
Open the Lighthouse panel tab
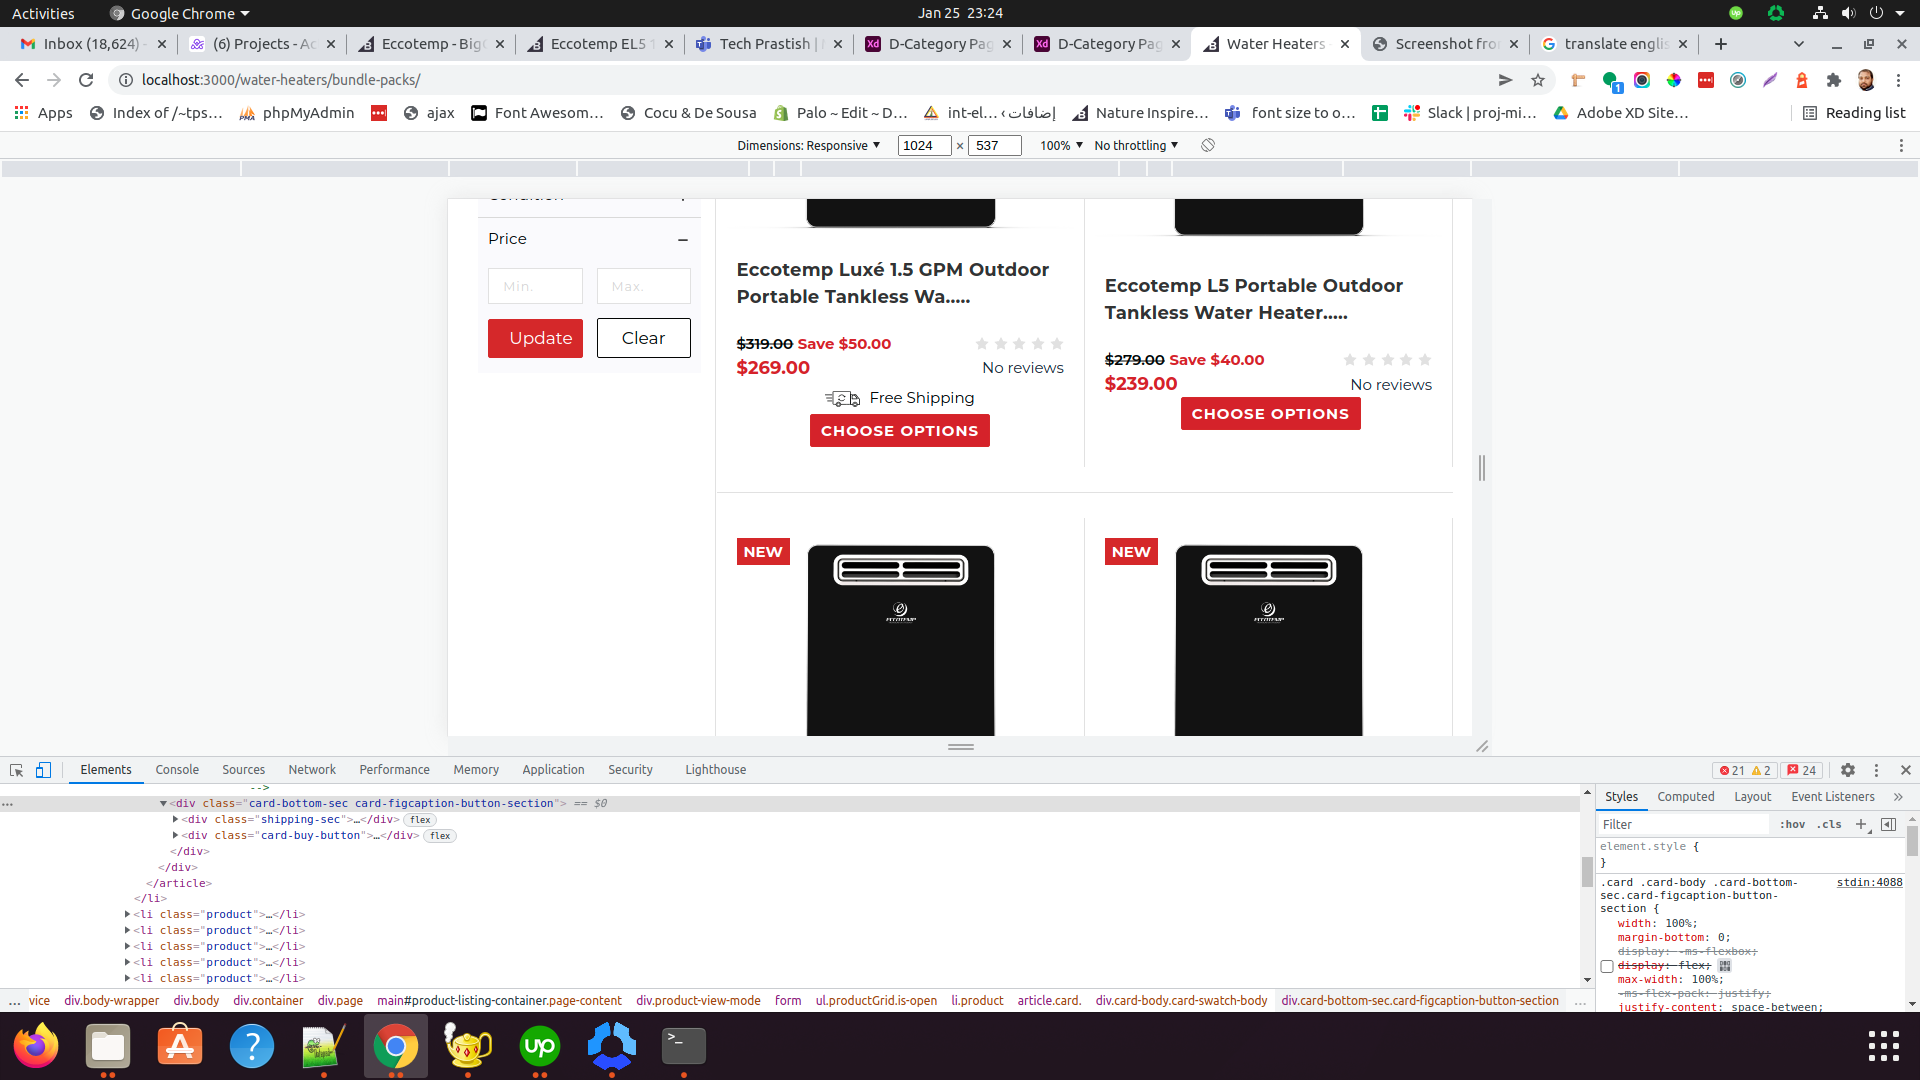click(x=715, y=770)
